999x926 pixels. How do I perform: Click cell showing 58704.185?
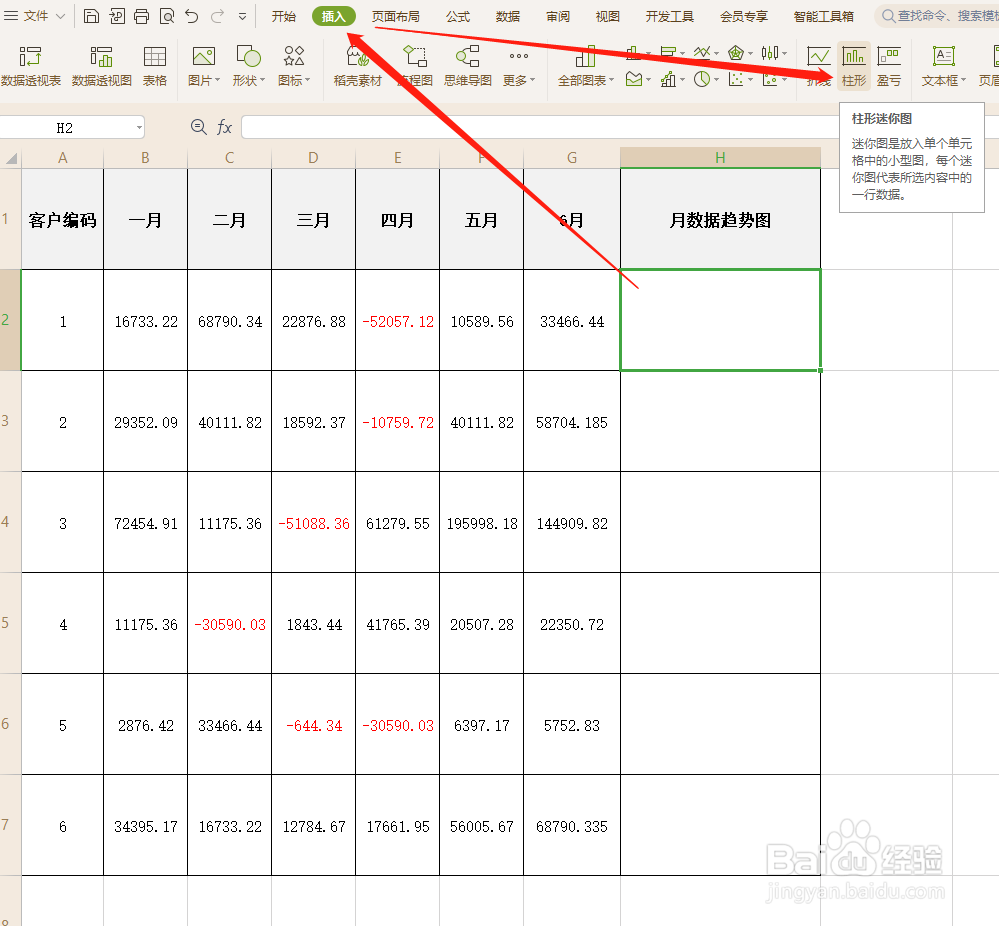pyautogui.click(x=571, y=422)
